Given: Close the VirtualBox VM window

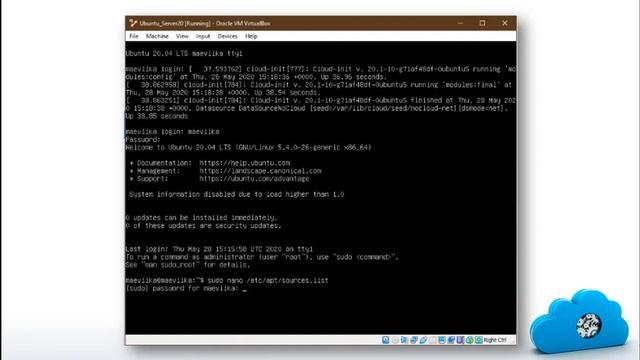Looking at the screenshot, I should 505,23.
